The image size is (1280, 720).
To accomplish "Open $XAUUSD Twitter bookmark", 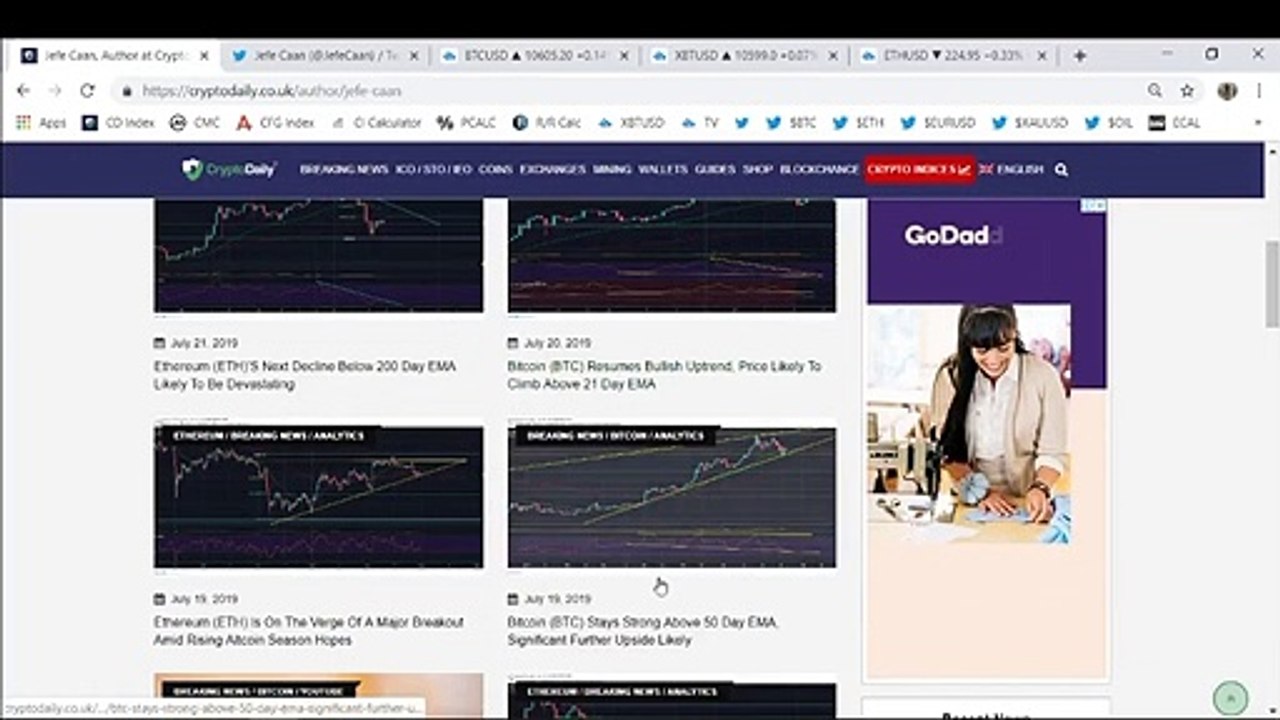I will click(1030, 123).
